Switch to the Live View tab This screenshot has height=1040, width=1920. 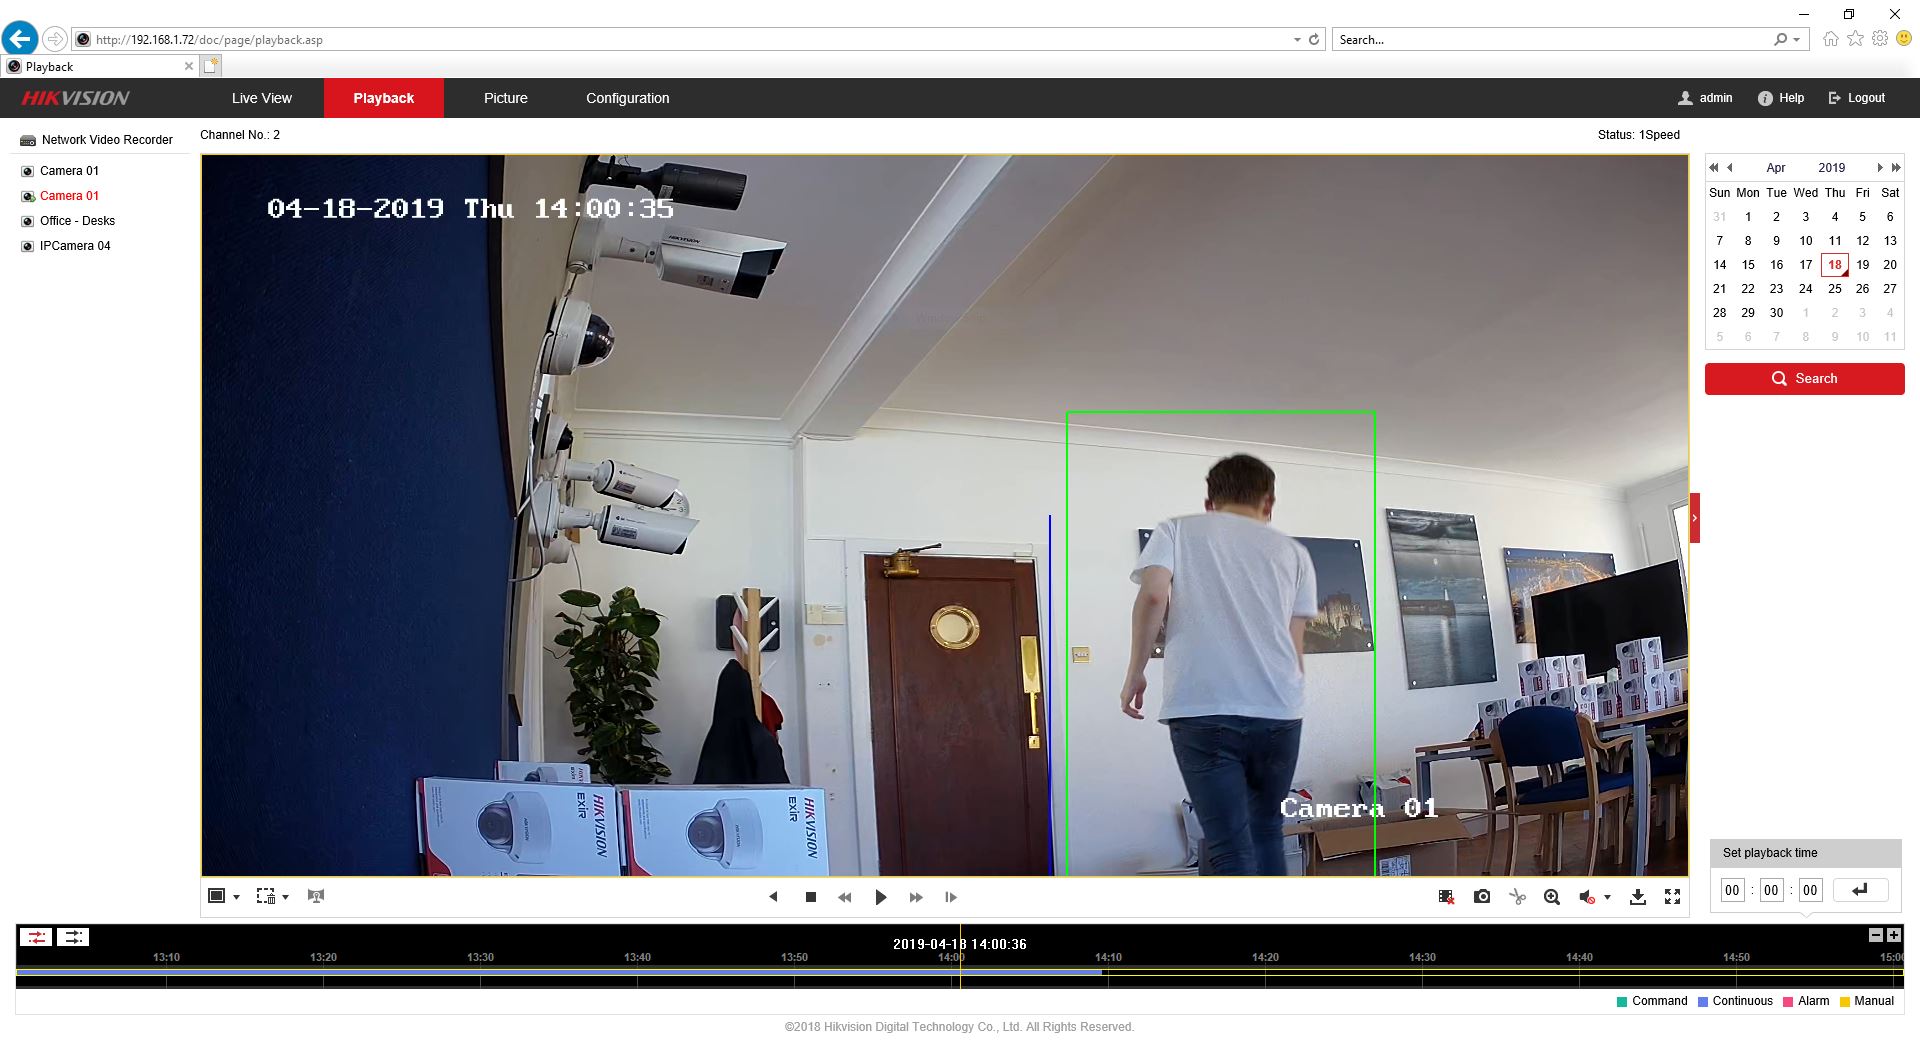pyautogui.click(x=262, y=98)
